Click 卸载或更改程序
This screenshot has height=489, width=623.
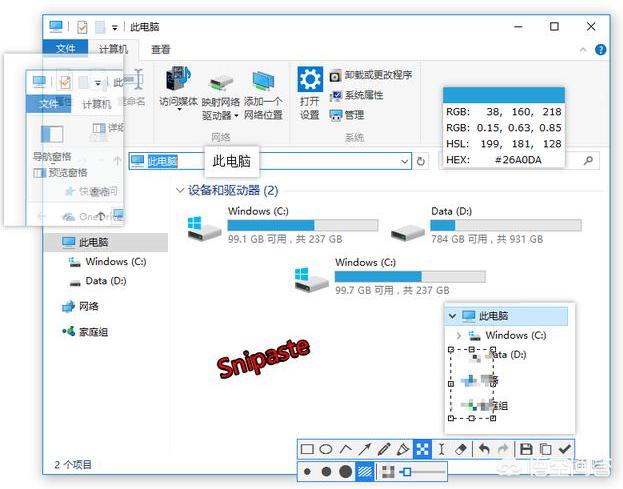pyautogui.click(x=371, y=75)
